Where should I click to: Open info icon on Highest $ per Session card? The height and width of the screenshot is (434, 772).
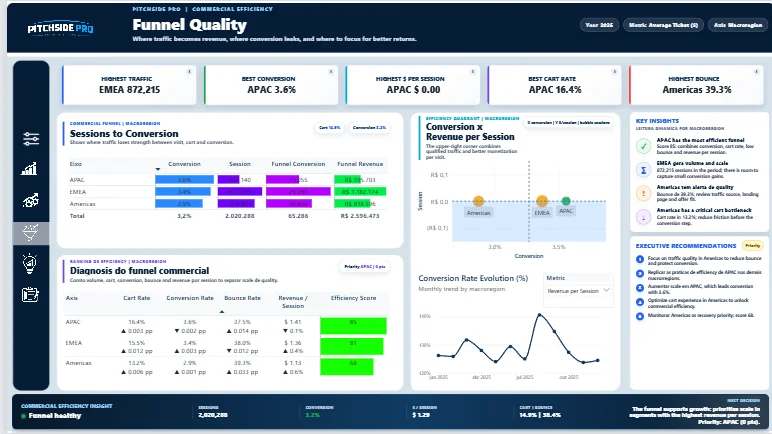473,72
